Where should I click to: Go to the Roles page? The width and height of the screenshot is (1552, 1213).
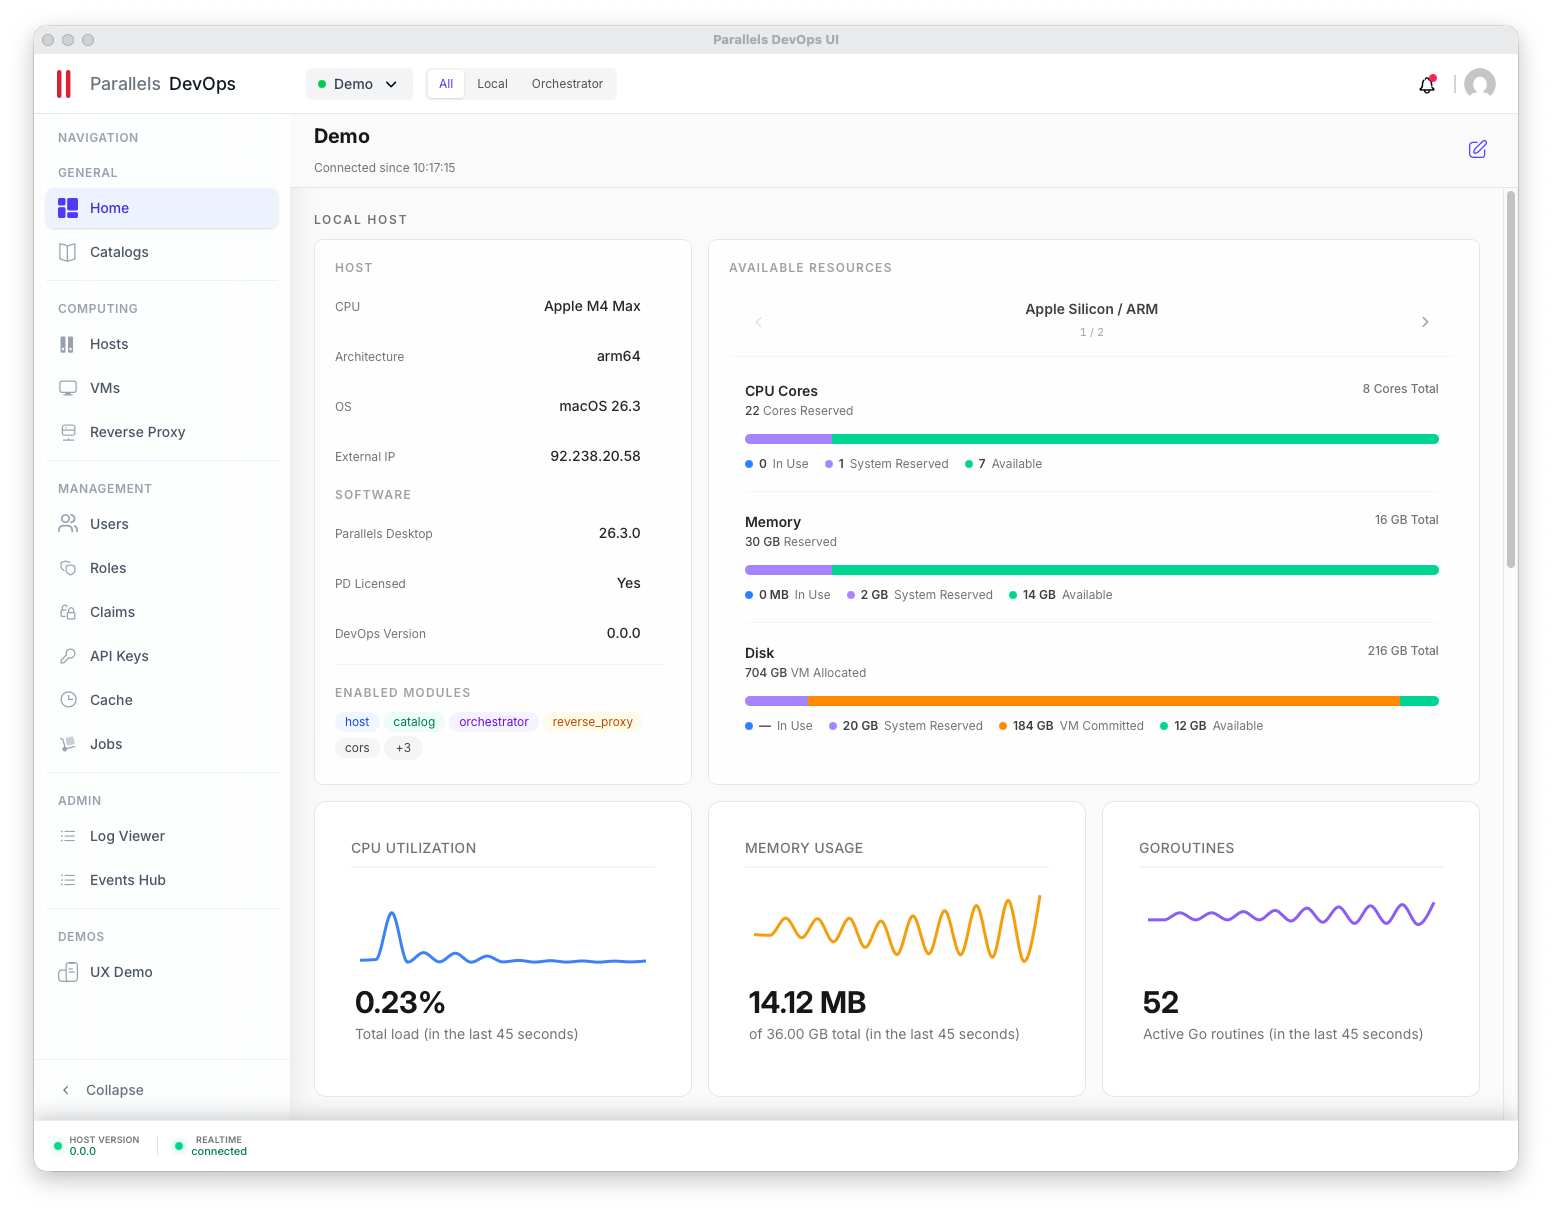pyautogui.click(x=162, y=568)
